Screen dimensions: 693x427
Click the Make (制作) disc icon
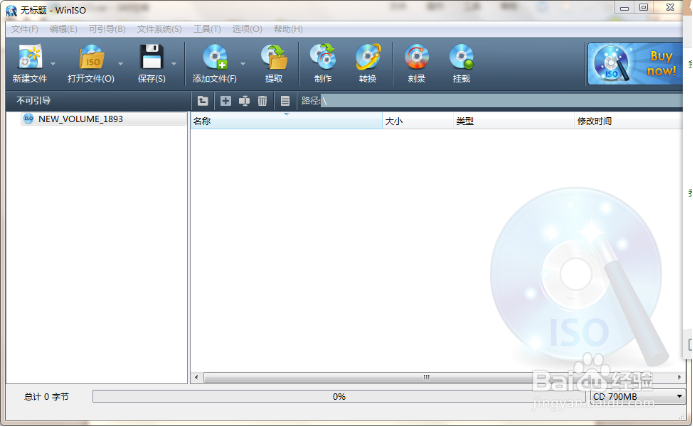(323, 56)
